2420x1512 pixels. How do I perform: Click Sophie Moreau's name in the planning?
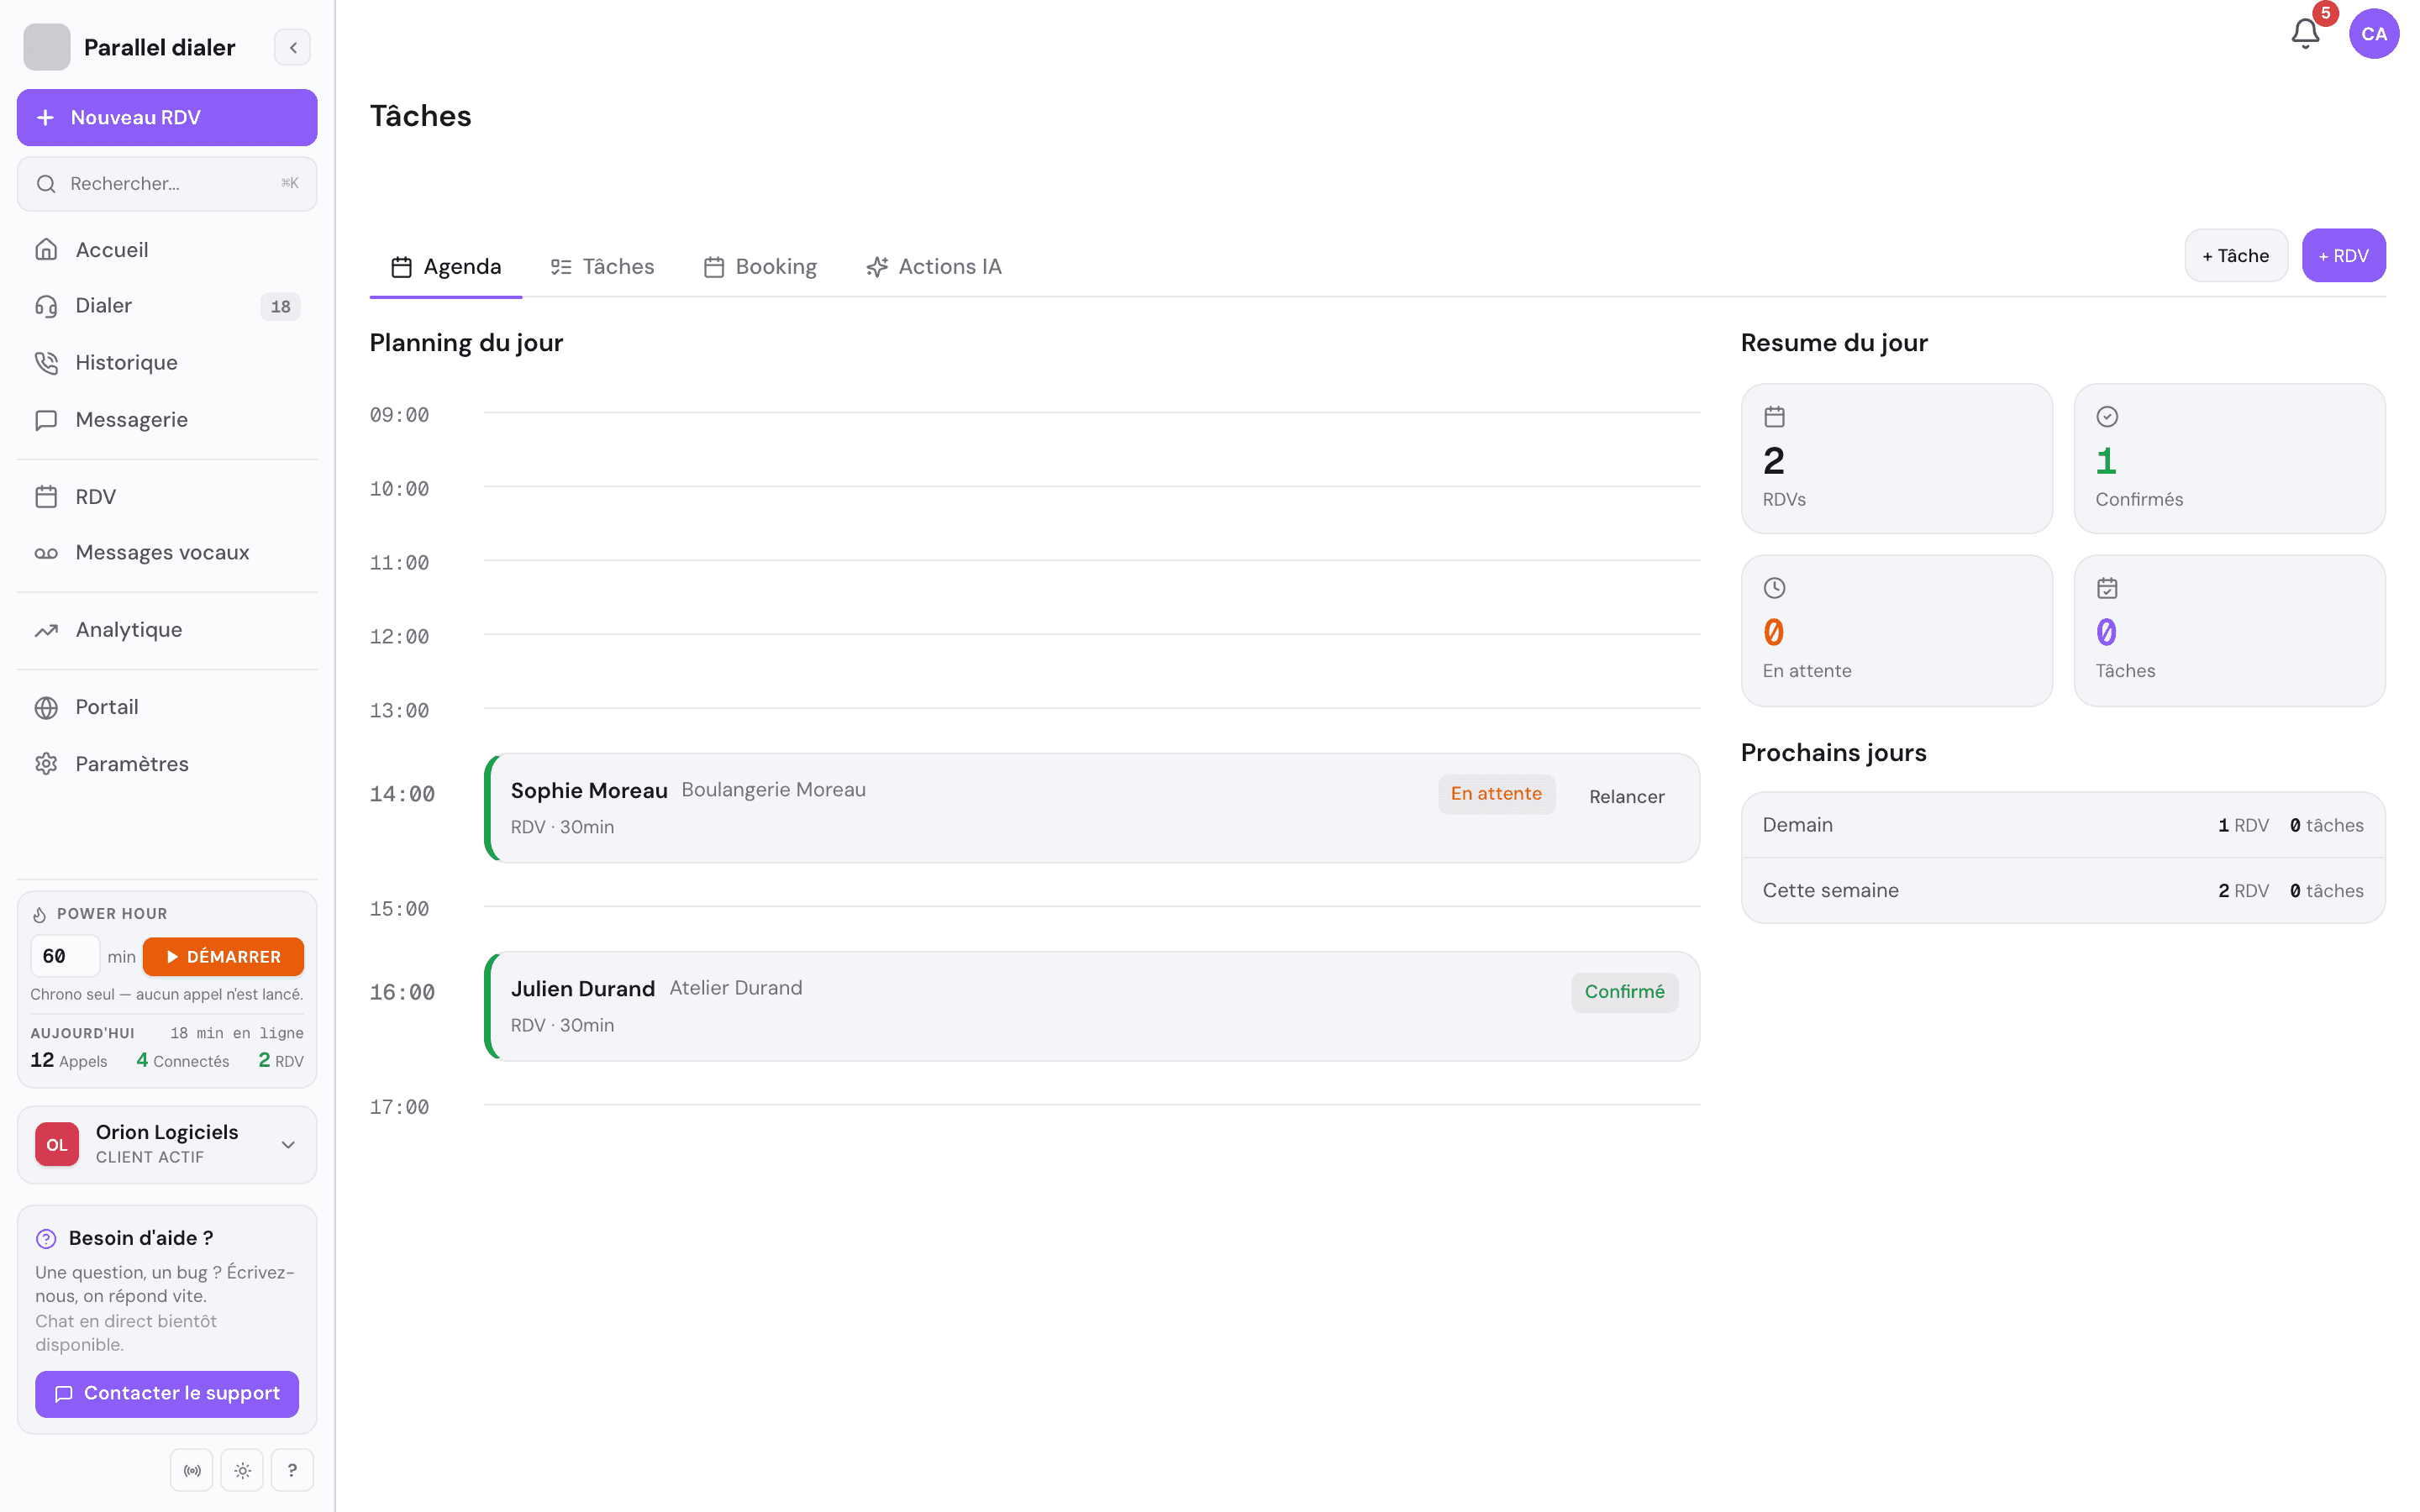point(589,790)
